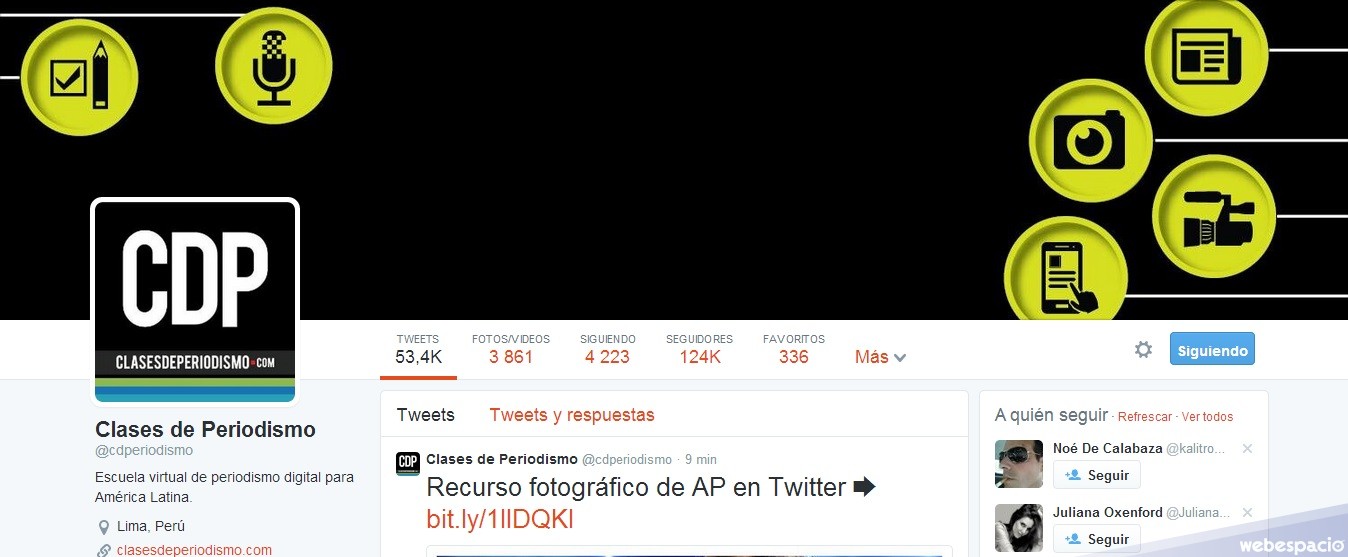
Task: Open the bit.ly/1IlDQKl link
Action: [x=500, y=519]
